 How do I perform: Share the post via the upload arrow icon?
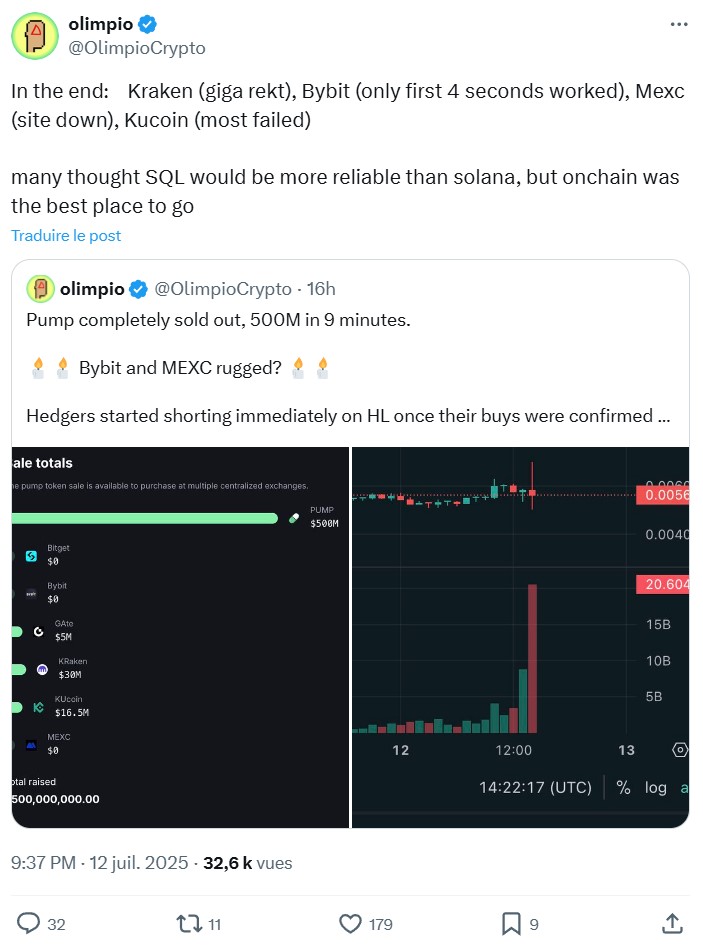click(x=676, y=924)
